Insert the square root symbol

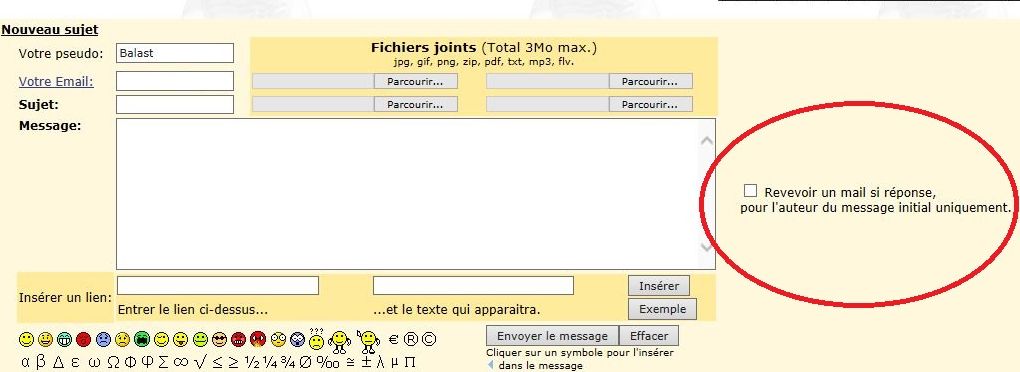(x=200, y=362)
